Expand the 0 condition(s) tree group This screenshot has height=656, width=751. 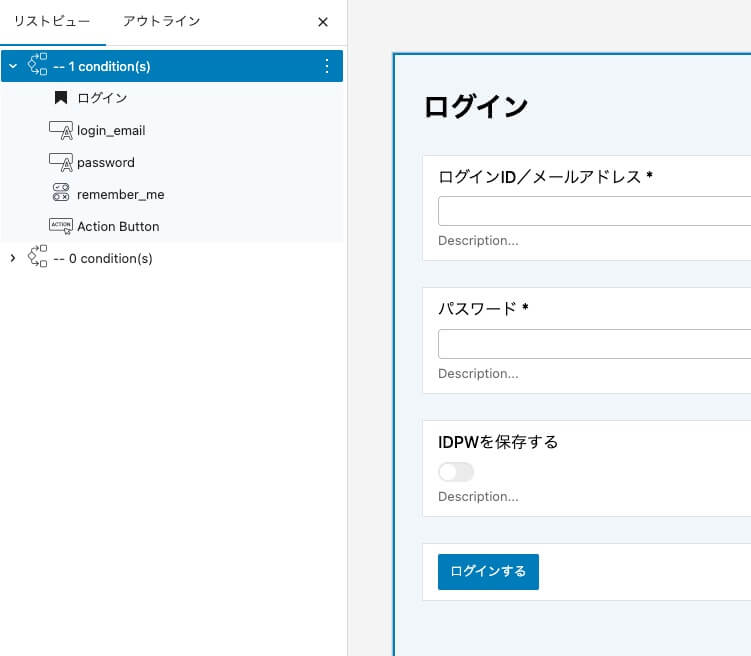point(13,258)
